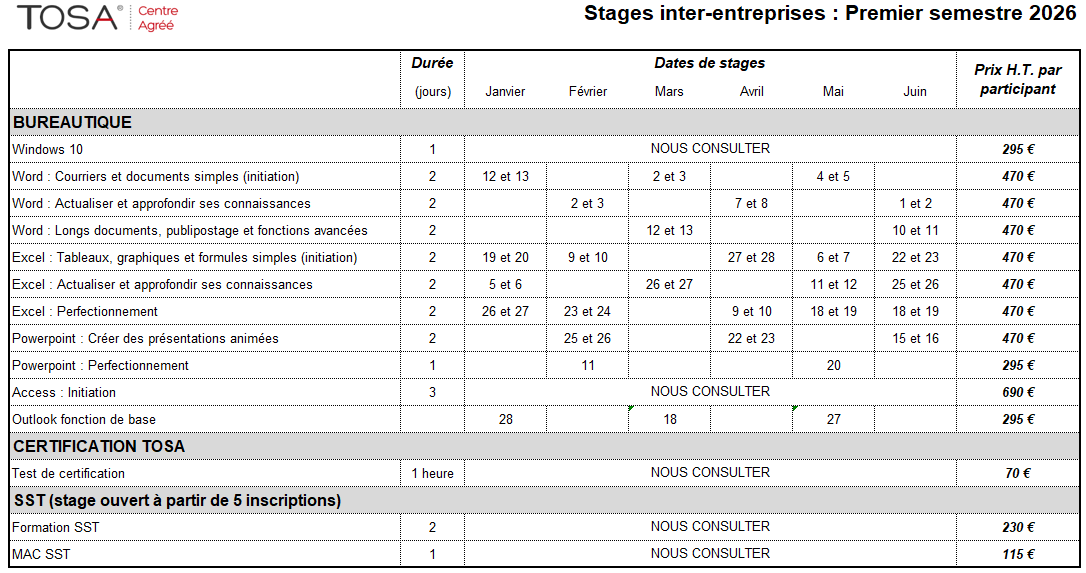
Task: Click the SST section heading
Action: tap(177, 500)
